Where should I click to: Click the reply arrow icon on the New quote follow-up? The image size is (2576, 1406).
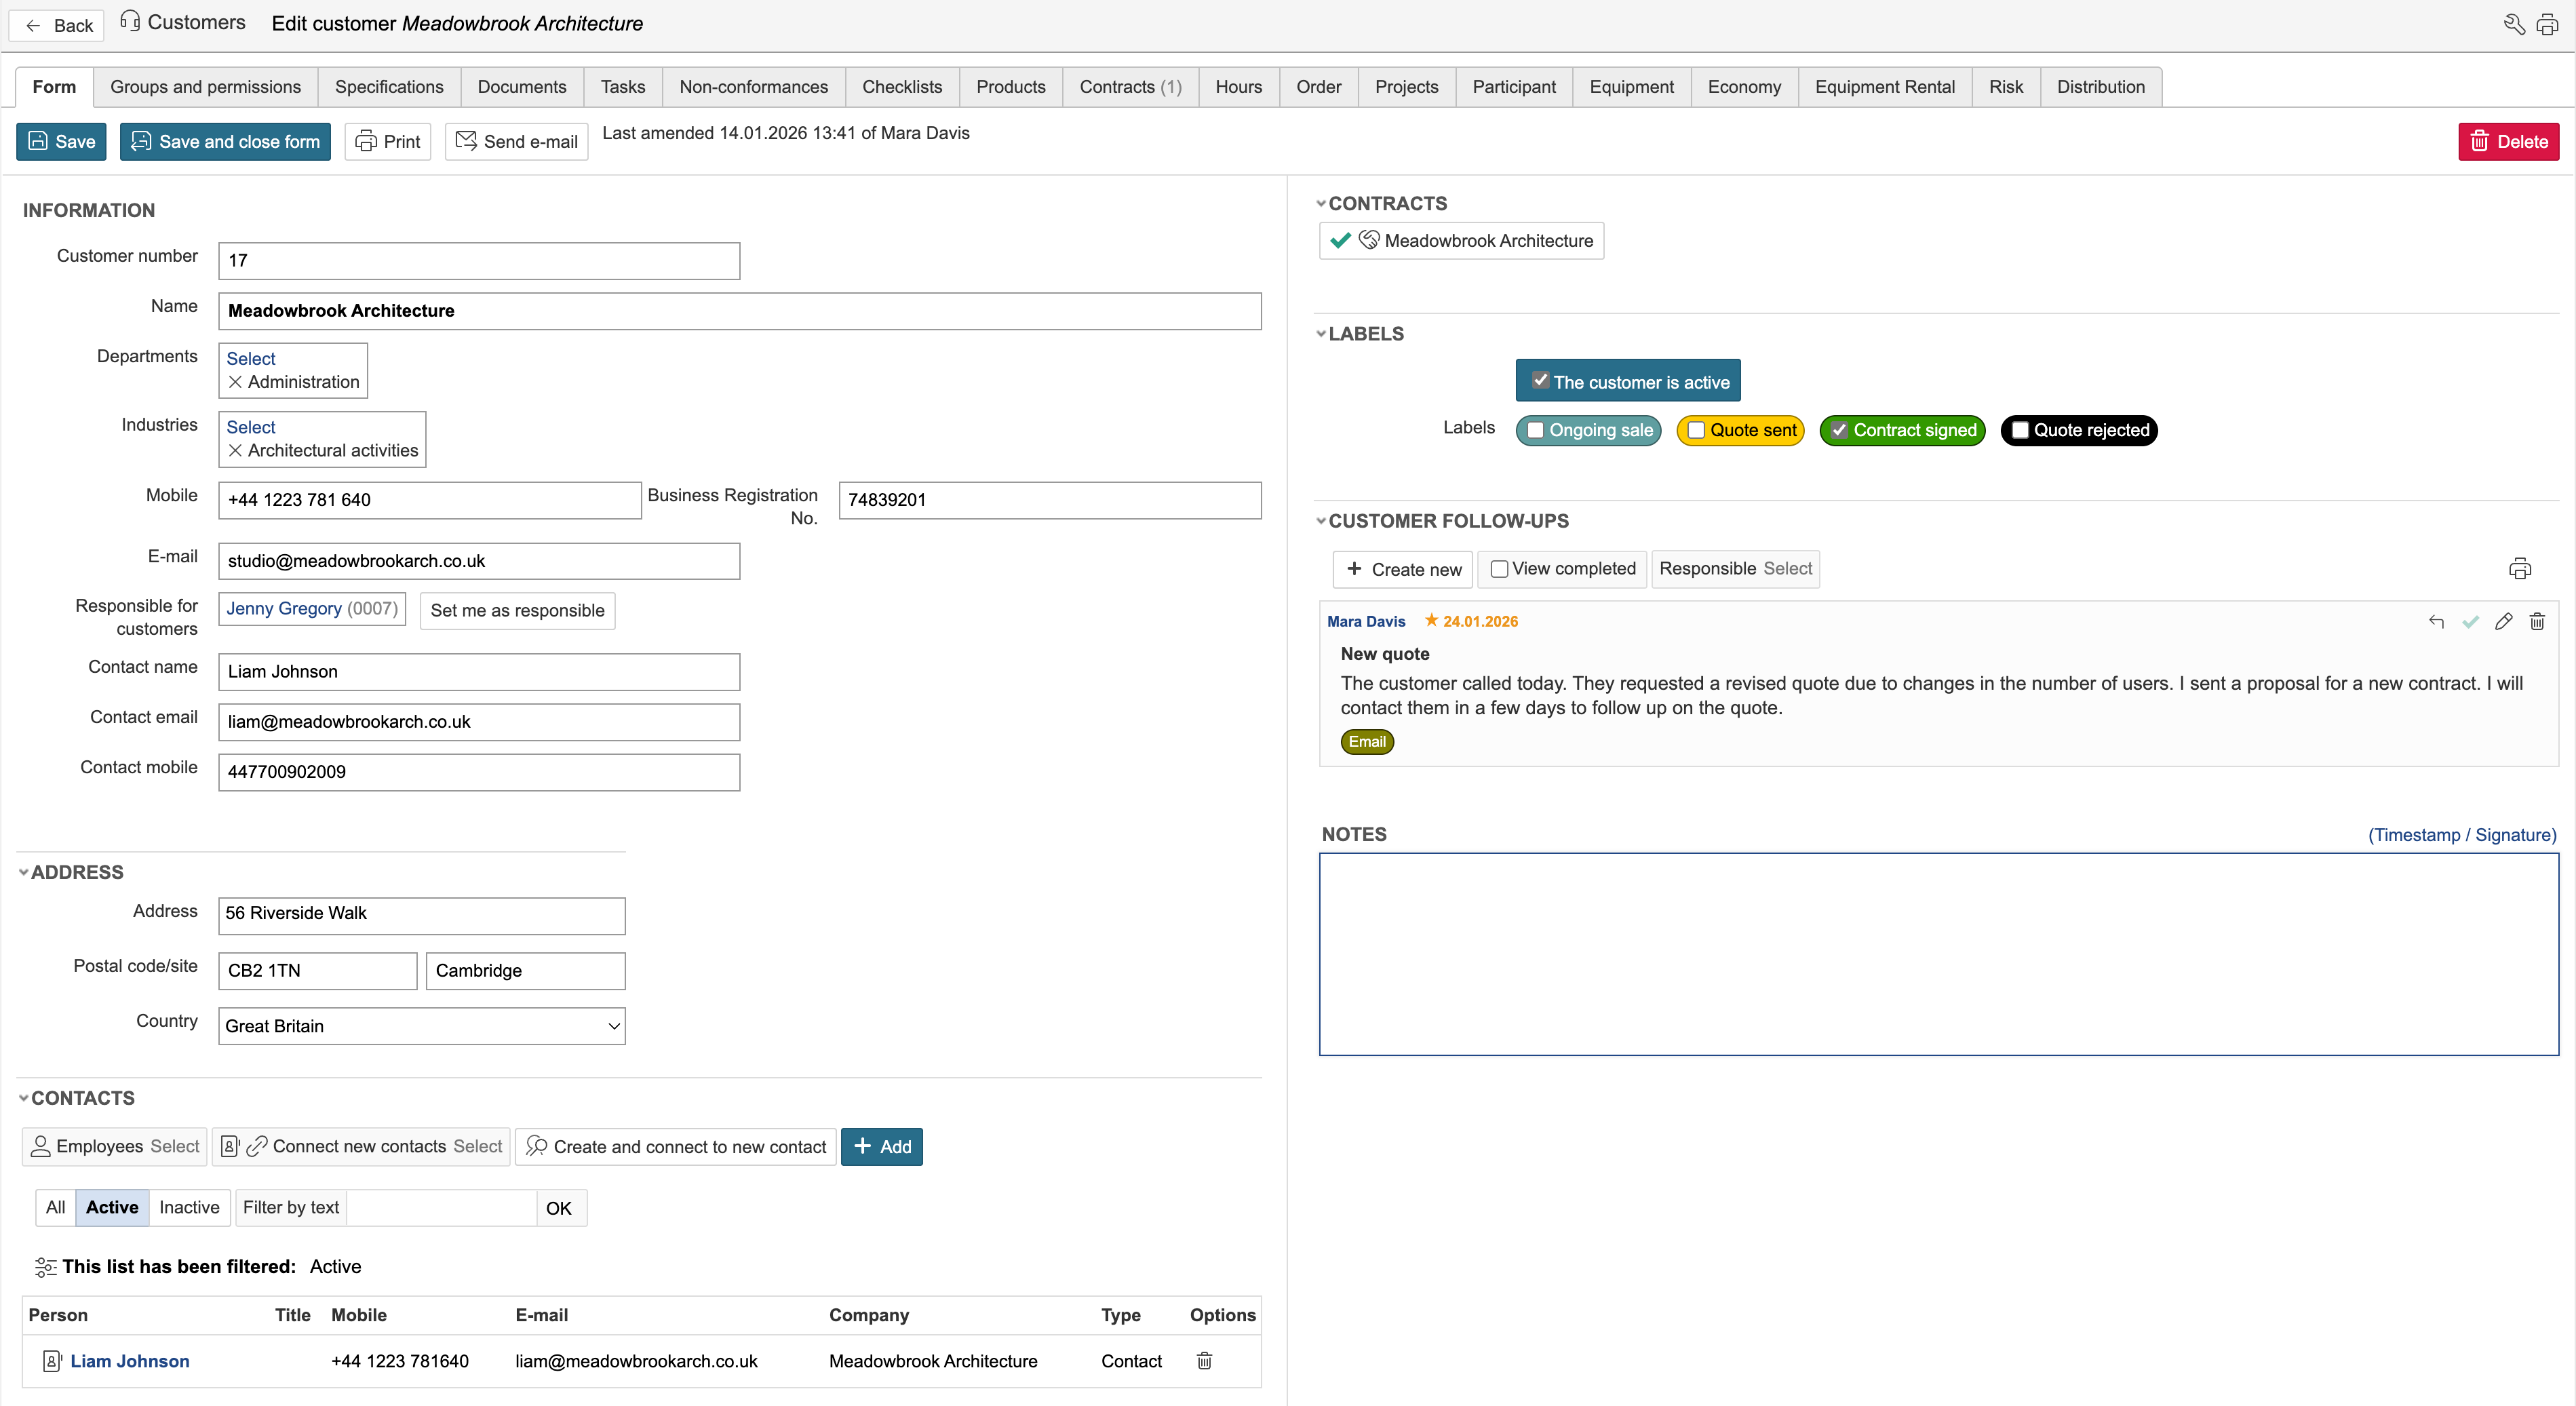2436,622
